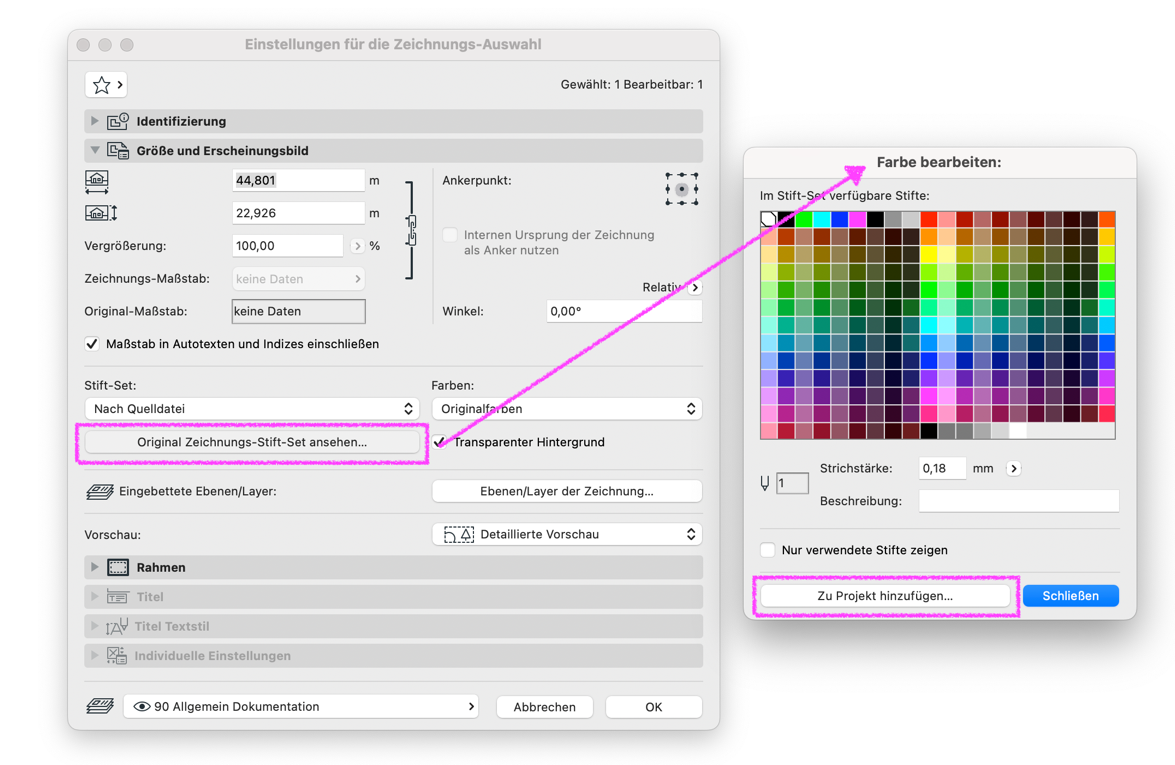Click the eye icon before 90 Allgemein Dokumentation
This screenshot has width=1175, height=765.
click(x=142, y=707)
